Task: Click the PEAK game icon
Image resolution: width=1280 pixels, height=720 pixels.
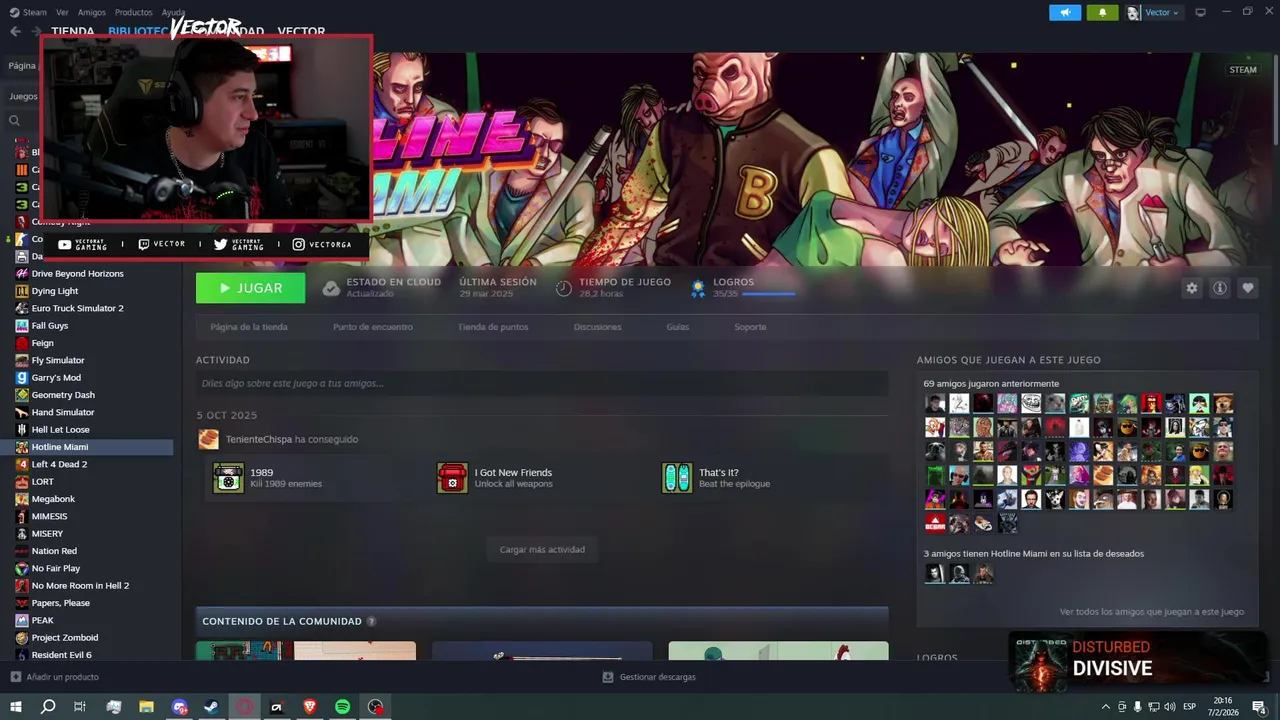Action: click(x=22, y=620)
